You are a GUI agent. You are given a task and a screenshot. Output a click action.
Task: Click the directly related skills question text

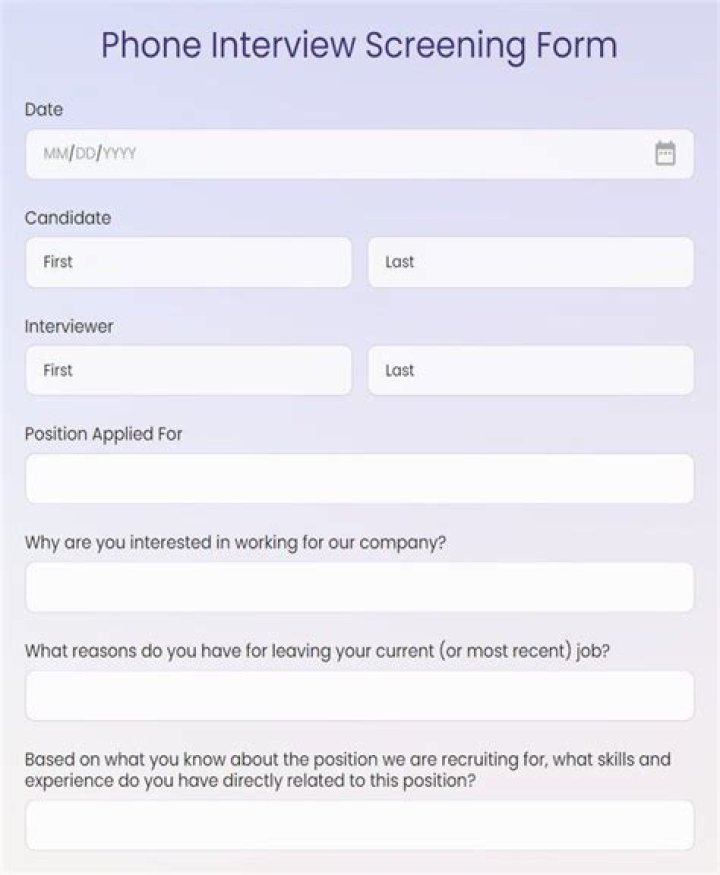click(348, 769)
